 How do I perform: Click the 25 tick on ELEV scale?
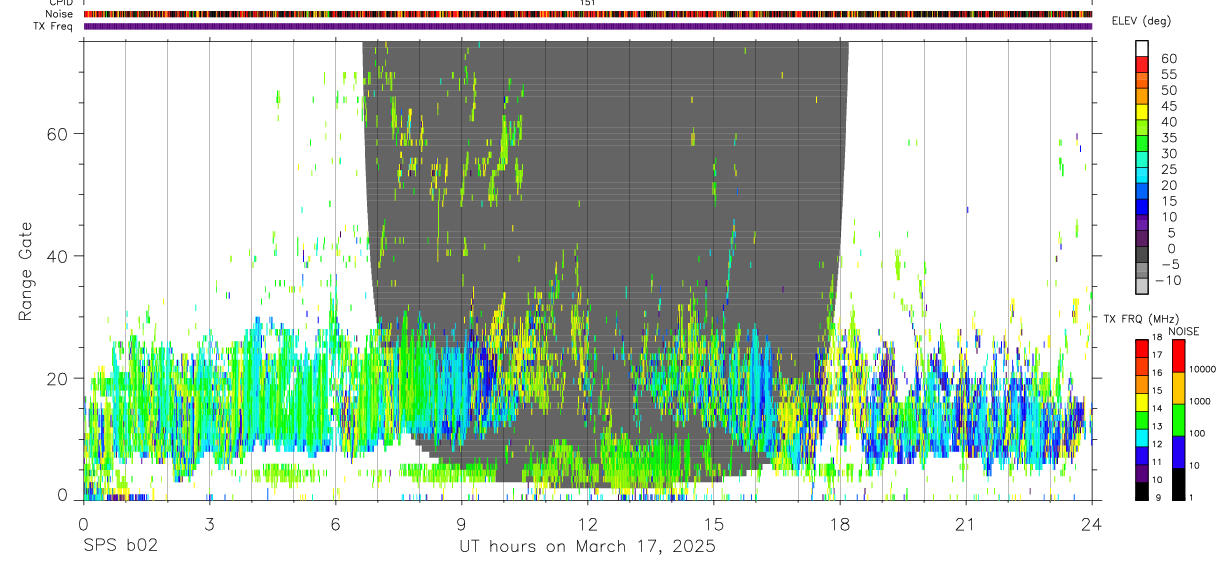(1168, 170)
